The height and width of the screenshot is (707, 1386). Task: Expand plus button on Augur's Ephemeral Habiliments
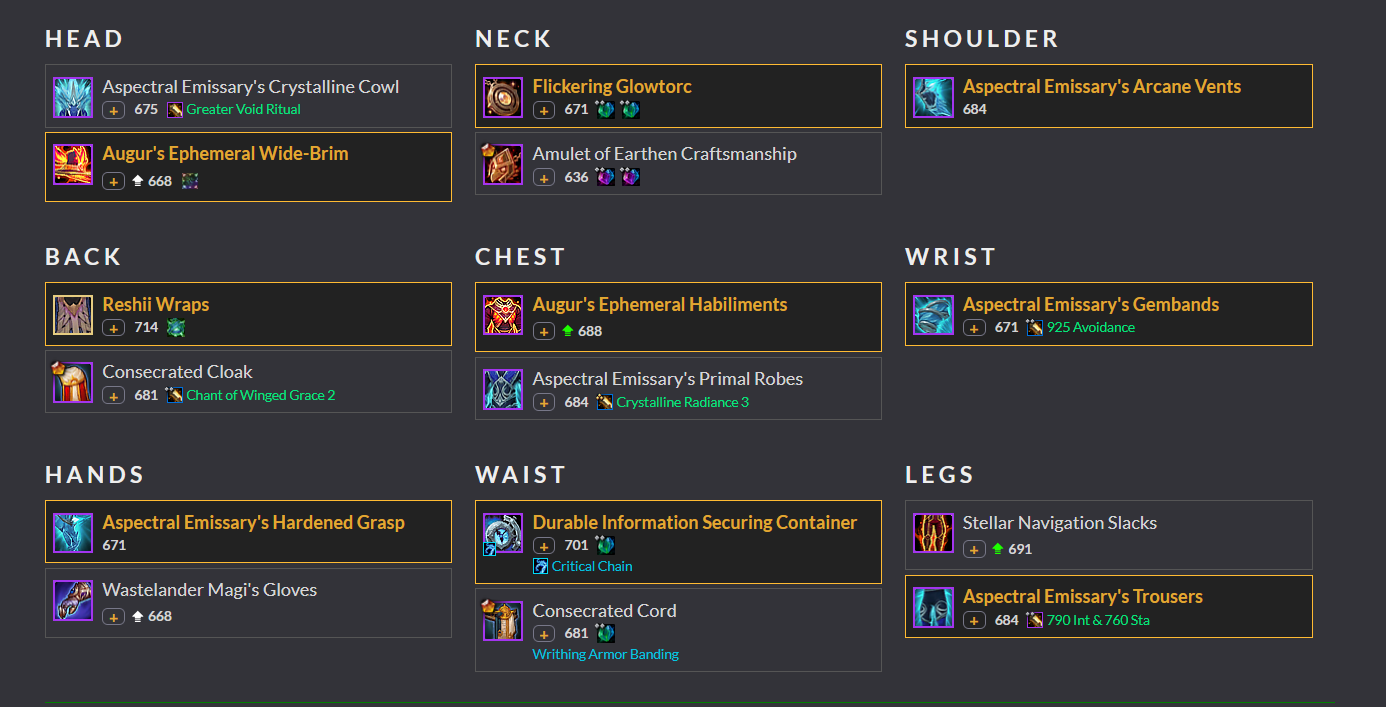point(544,331)
